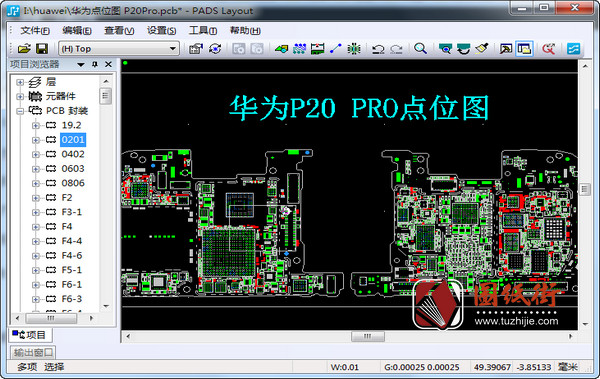Expand the 0201 footprint node
Screen dimensions: 600x379
(x=36, y=140)
